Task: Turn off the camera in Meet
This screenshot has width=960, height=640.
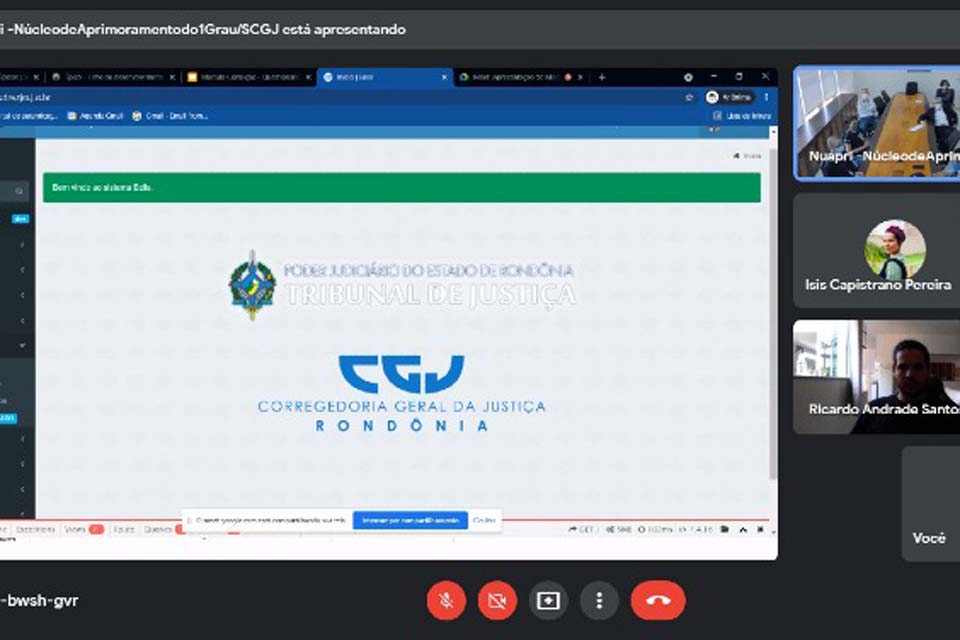Action: [x=497, y=600]
